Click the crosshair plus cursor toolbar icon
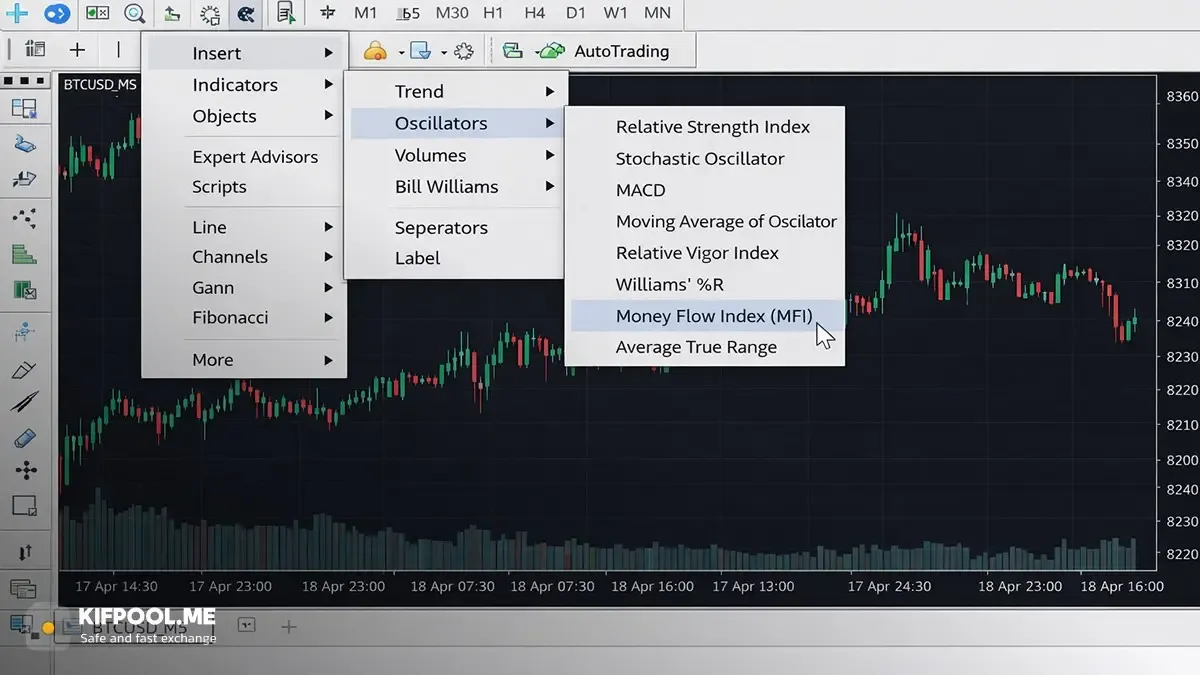1200x675 pixels. pyautogui.click(x=77, y=49)
